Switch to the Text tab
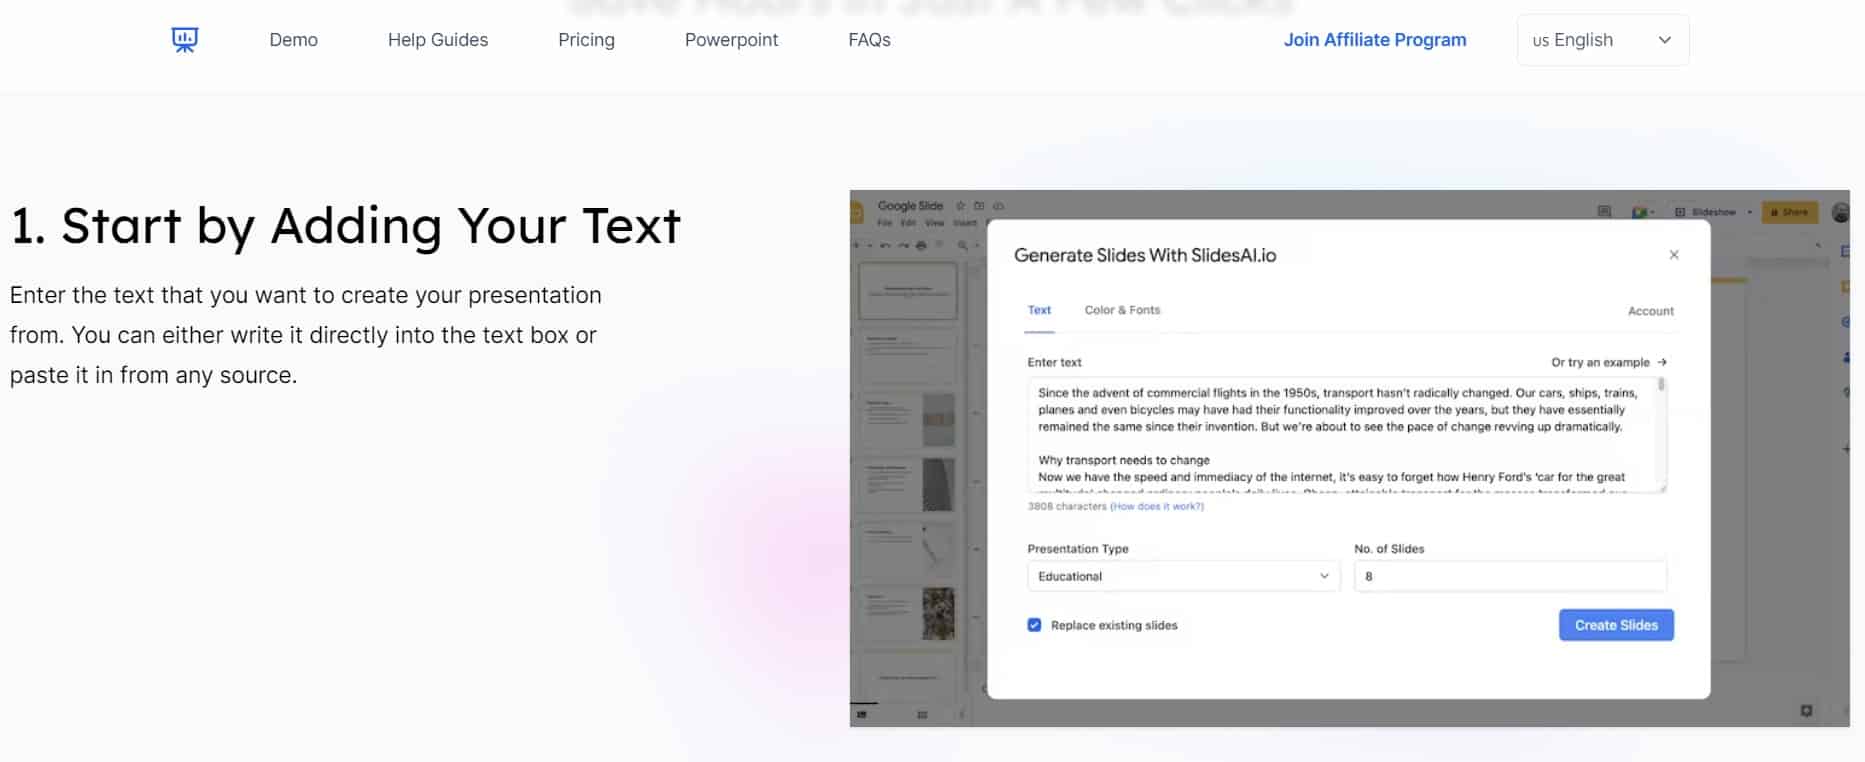 (x=1039, y=310)
